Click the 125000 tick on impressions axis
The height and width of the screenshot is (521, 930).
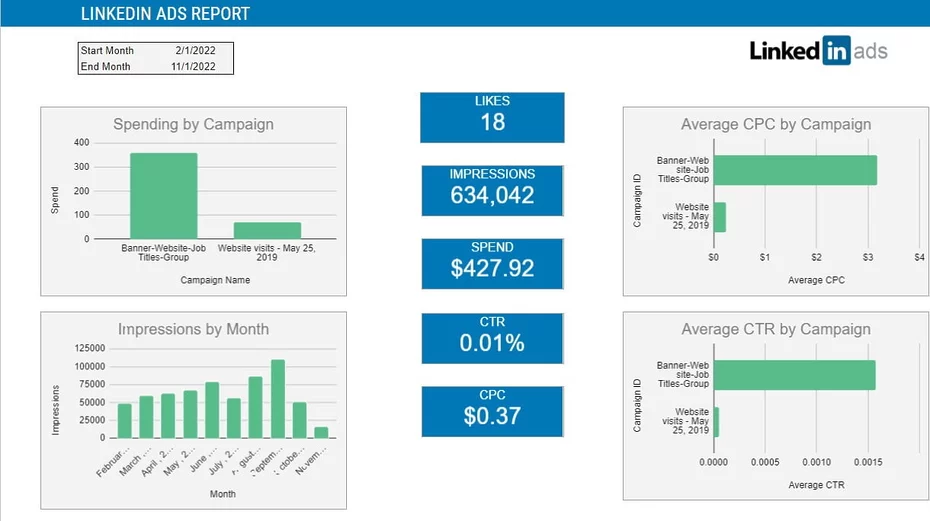(90, 348)
